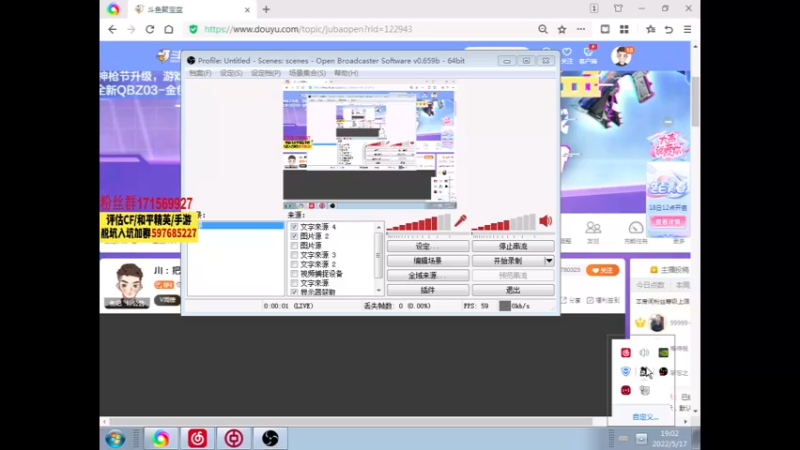Viewport: 800px width, 450px height.
Task: Switch to the 今日点数 tab
Action: [650, 285]
